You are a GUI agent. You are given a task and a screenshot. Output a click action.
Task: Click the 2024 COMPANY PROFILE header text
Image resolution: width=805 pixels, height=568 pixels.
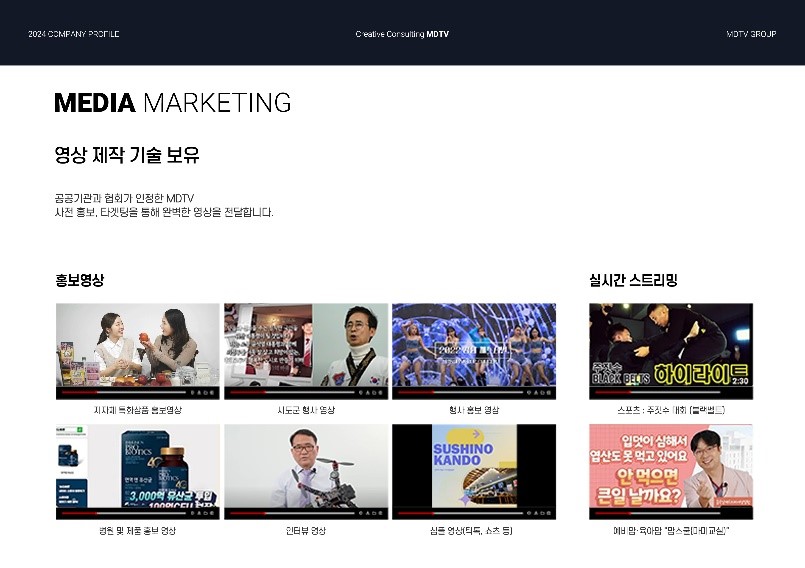pos(73,34)
